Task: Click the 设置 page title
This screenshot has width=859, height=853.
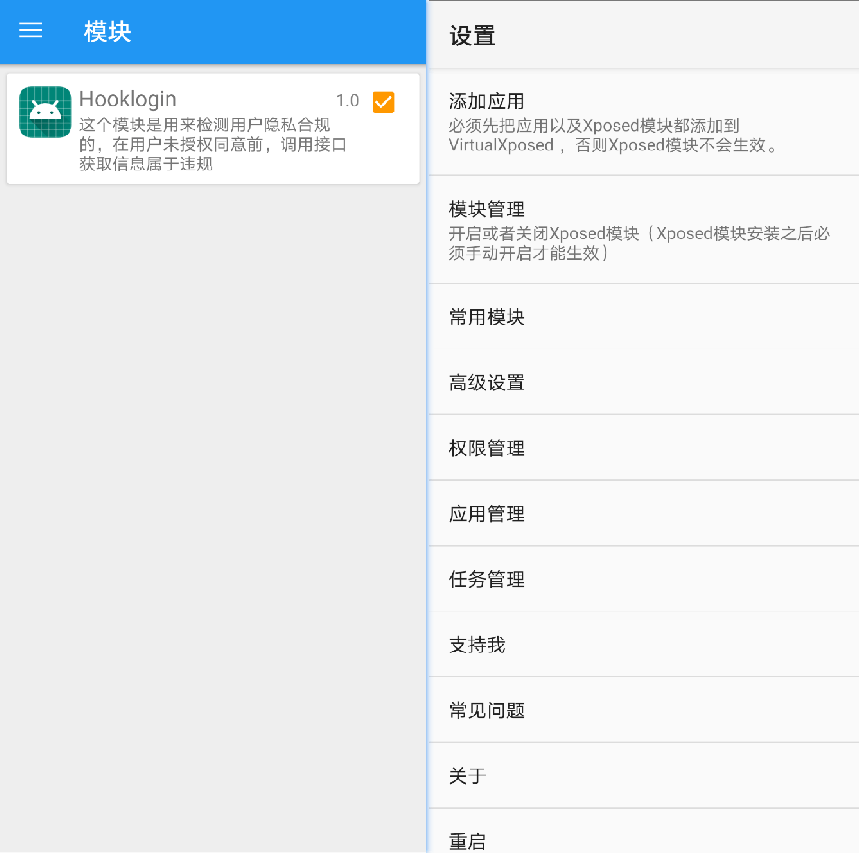Action: [472, 36]
